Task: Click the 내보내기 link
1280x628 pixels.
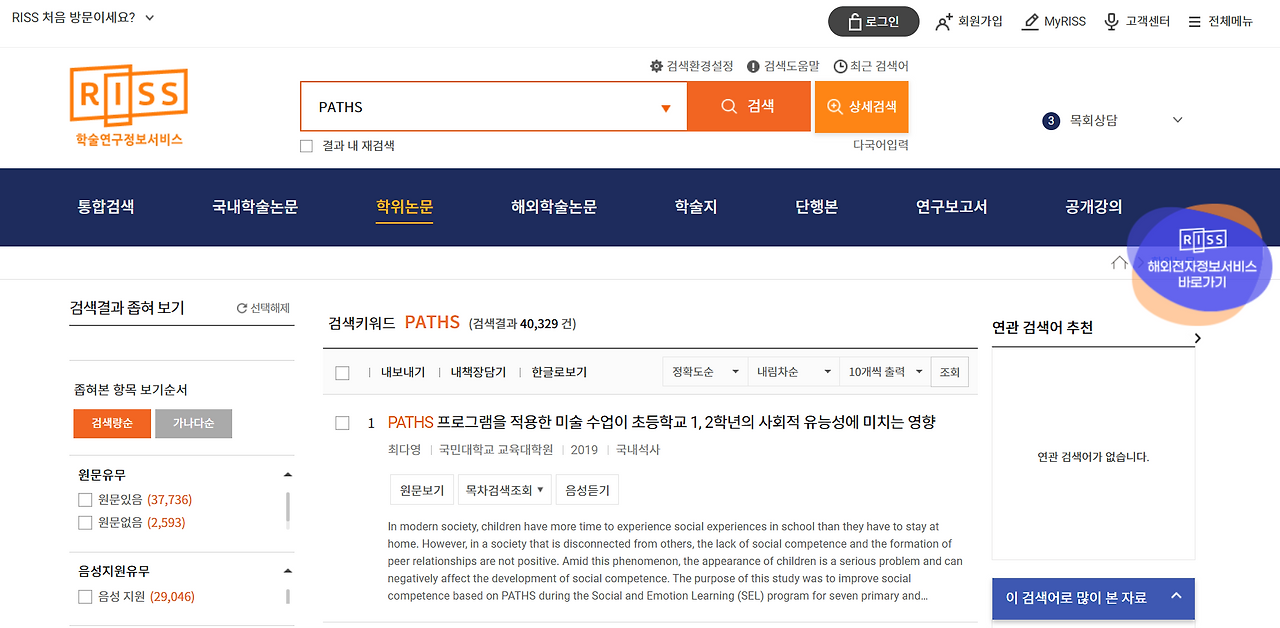Action: [403, 372]
